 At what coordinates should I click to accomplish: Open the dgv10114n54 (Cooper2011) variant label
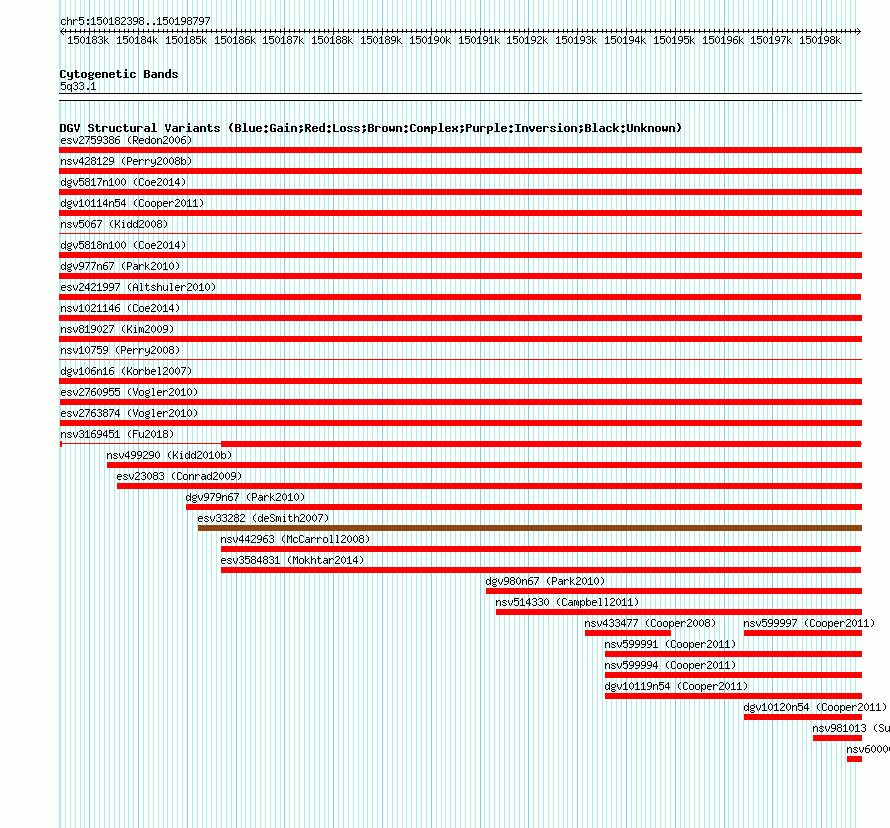click(x=132, y=203)
